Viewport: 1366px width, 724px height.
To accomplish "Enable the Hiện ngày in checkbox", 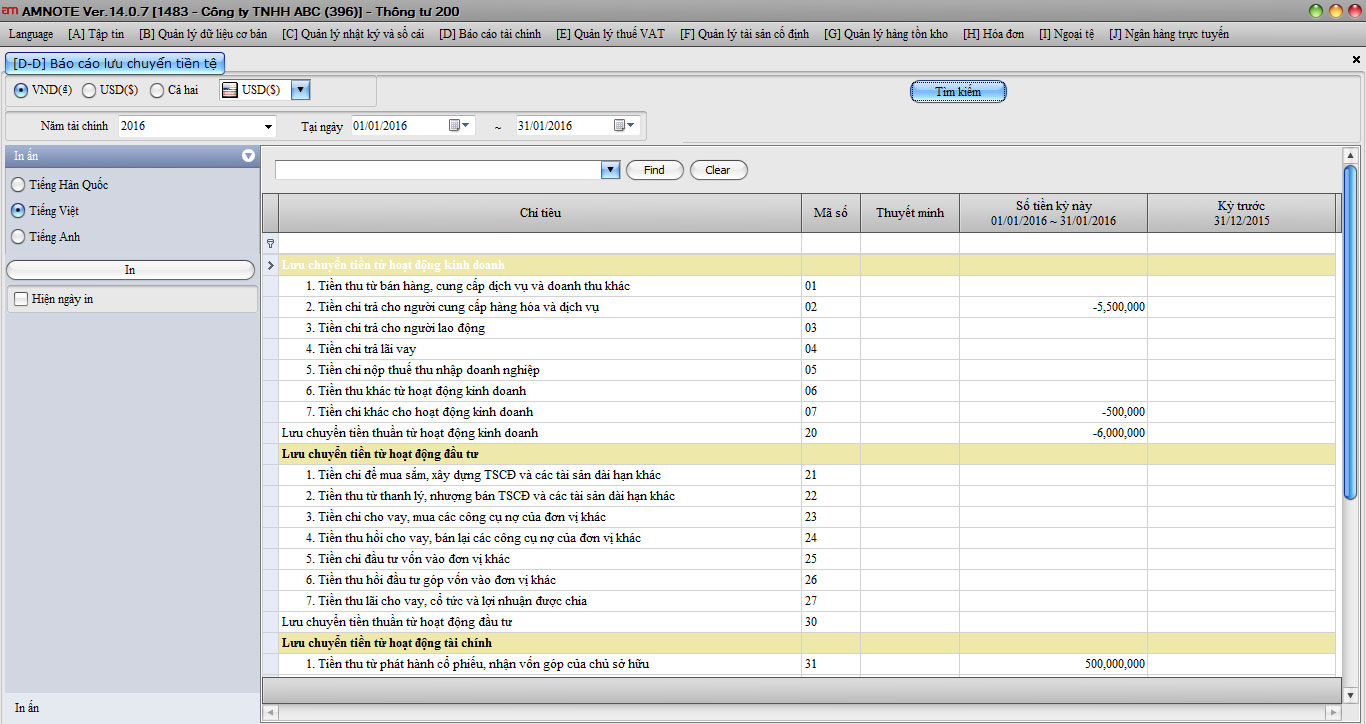I will 20,299.
